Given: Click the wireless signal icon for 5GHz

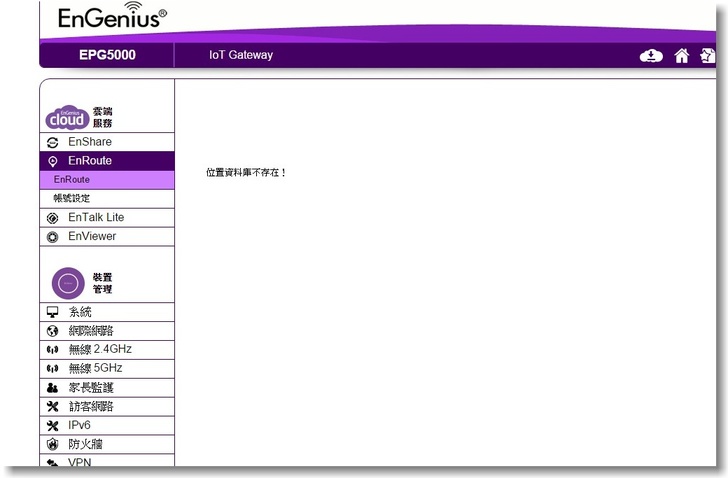Looking at the screenshot, I should [52, 368].
